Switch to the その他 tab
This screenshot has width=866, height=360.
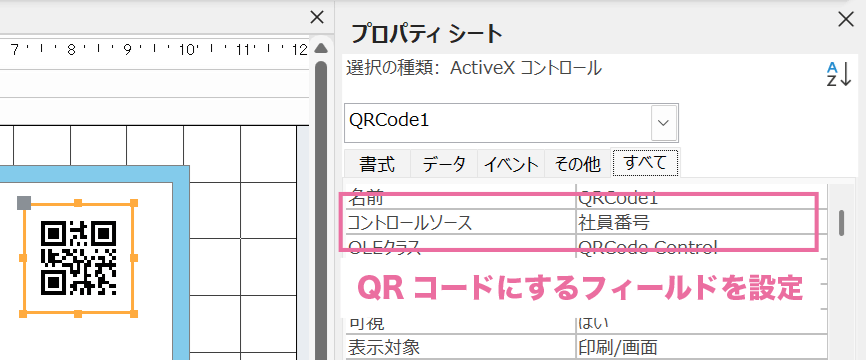coord(578,164)
